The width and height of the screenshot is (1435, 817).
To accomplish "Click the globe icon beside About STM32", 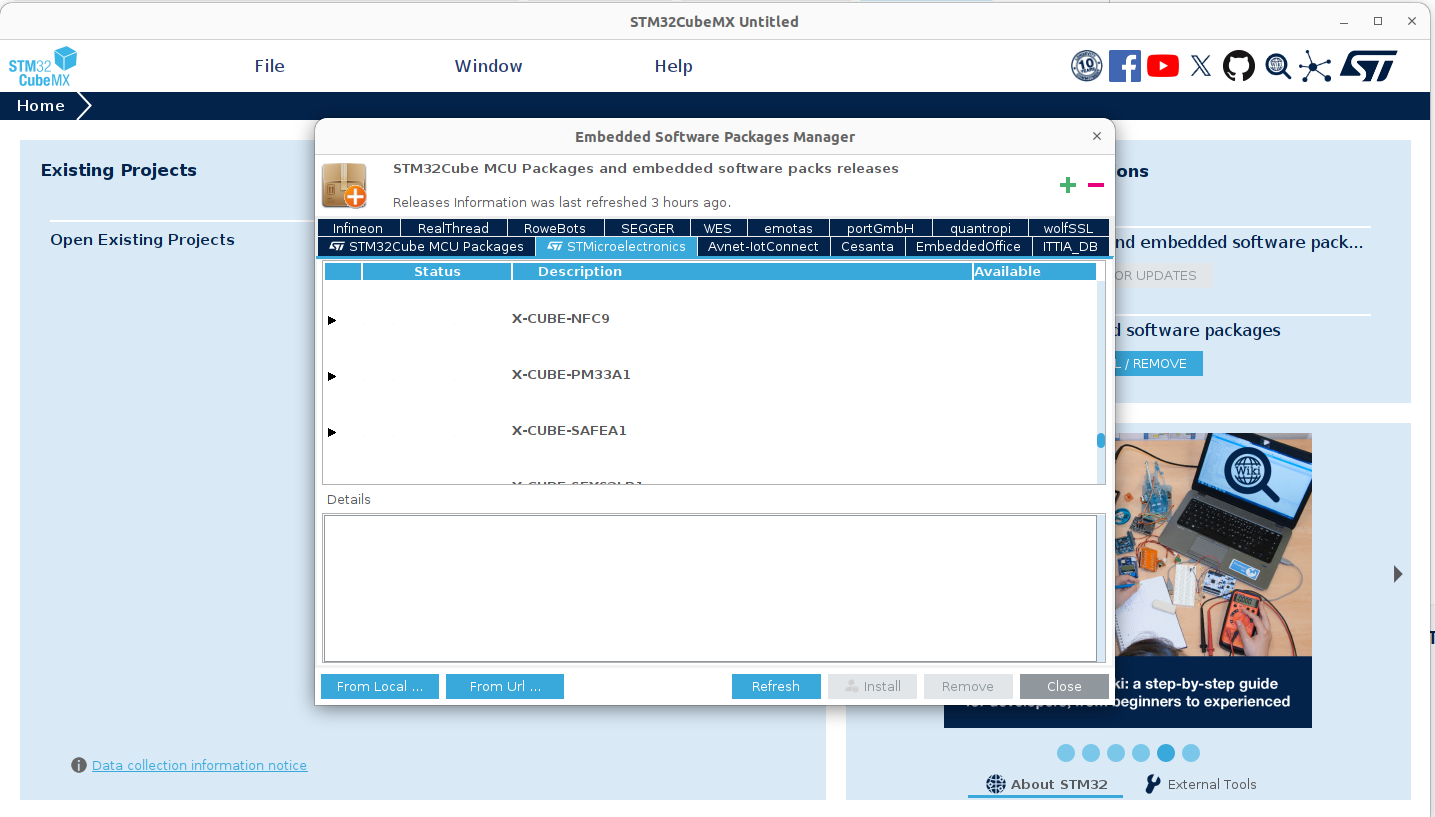I will point(994,784).
